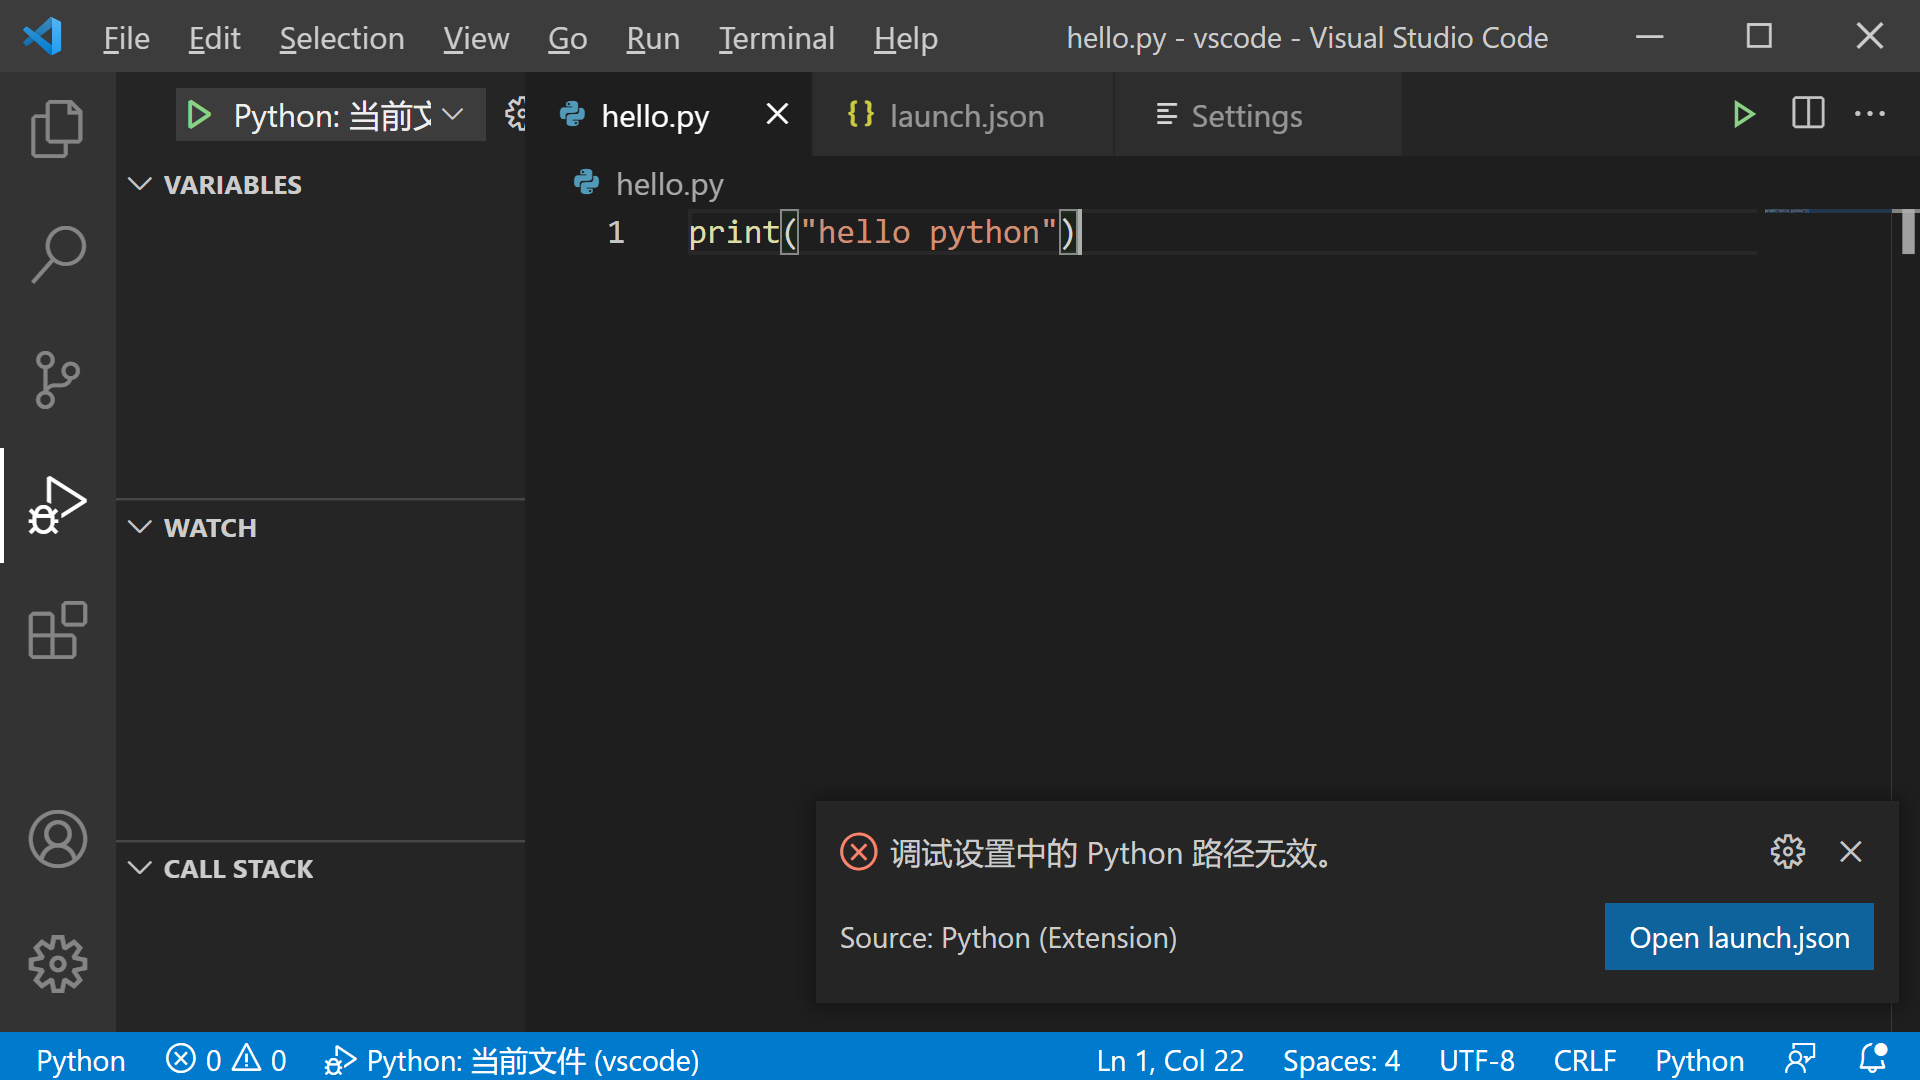Collapse the WATCH section

pyautogui.click(x=320, y=527)
